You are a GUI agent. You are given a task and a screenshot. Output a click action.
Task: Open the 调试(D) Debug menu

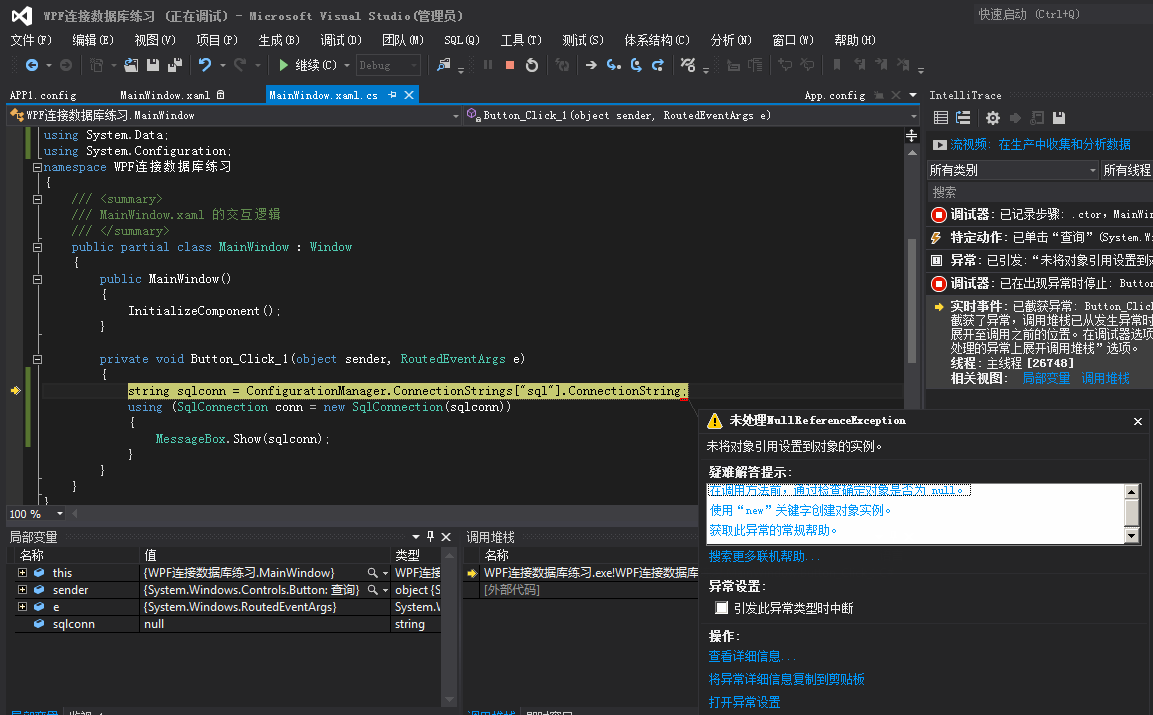pos(340,40)
